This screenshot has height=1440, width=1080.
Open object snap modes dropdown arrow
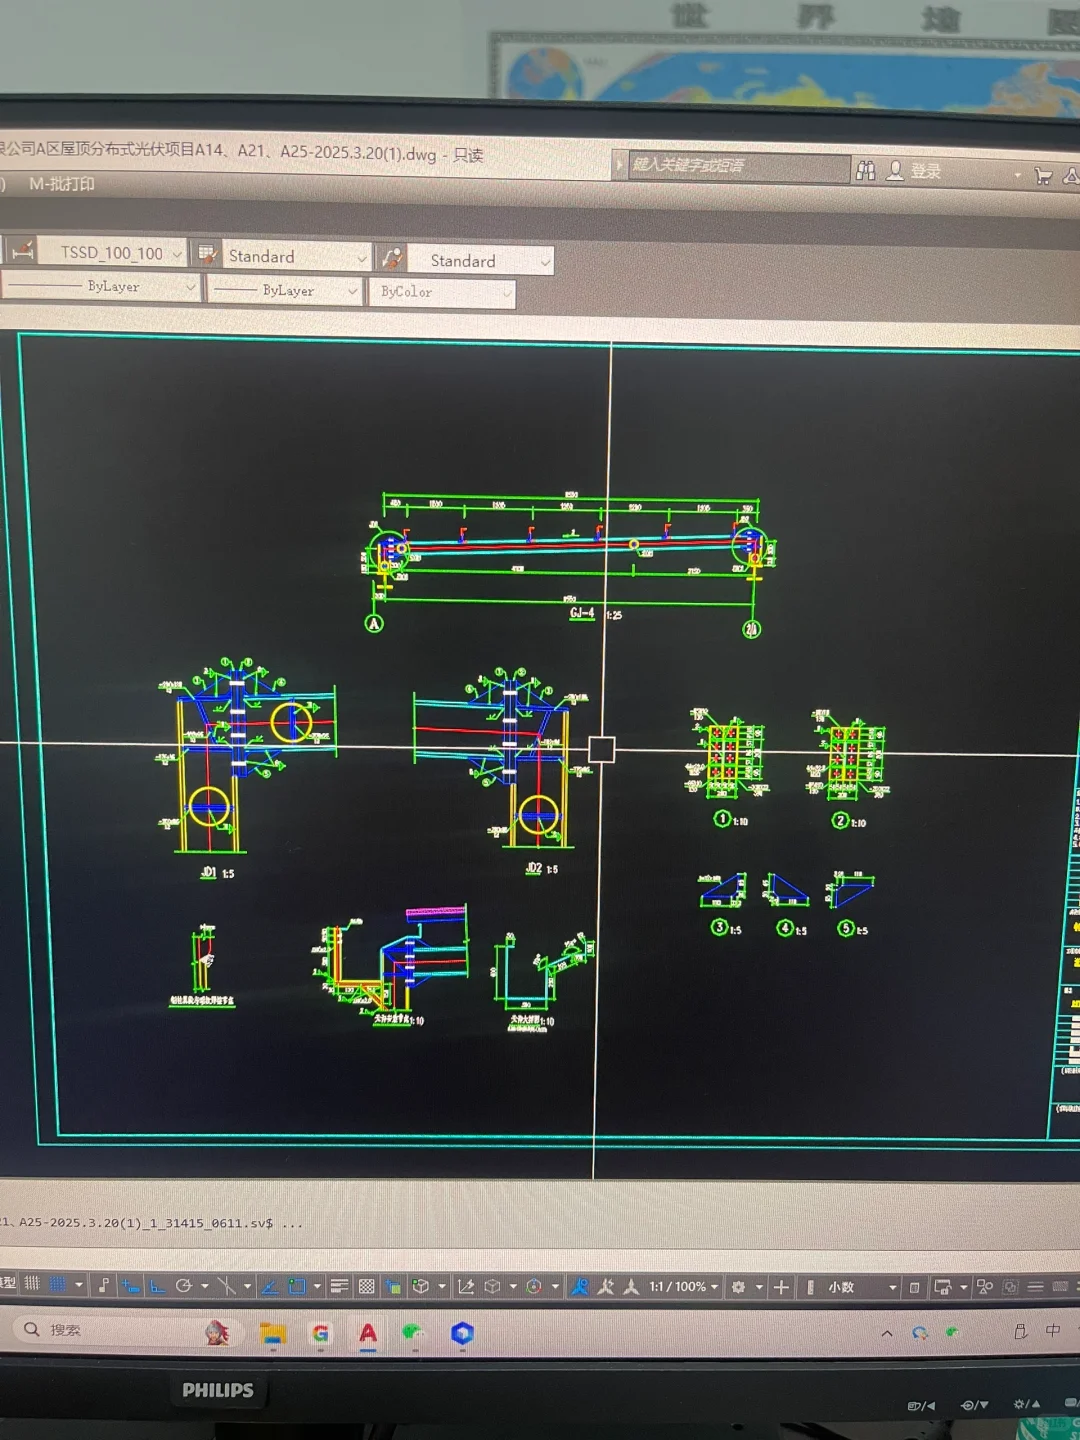317,1286
